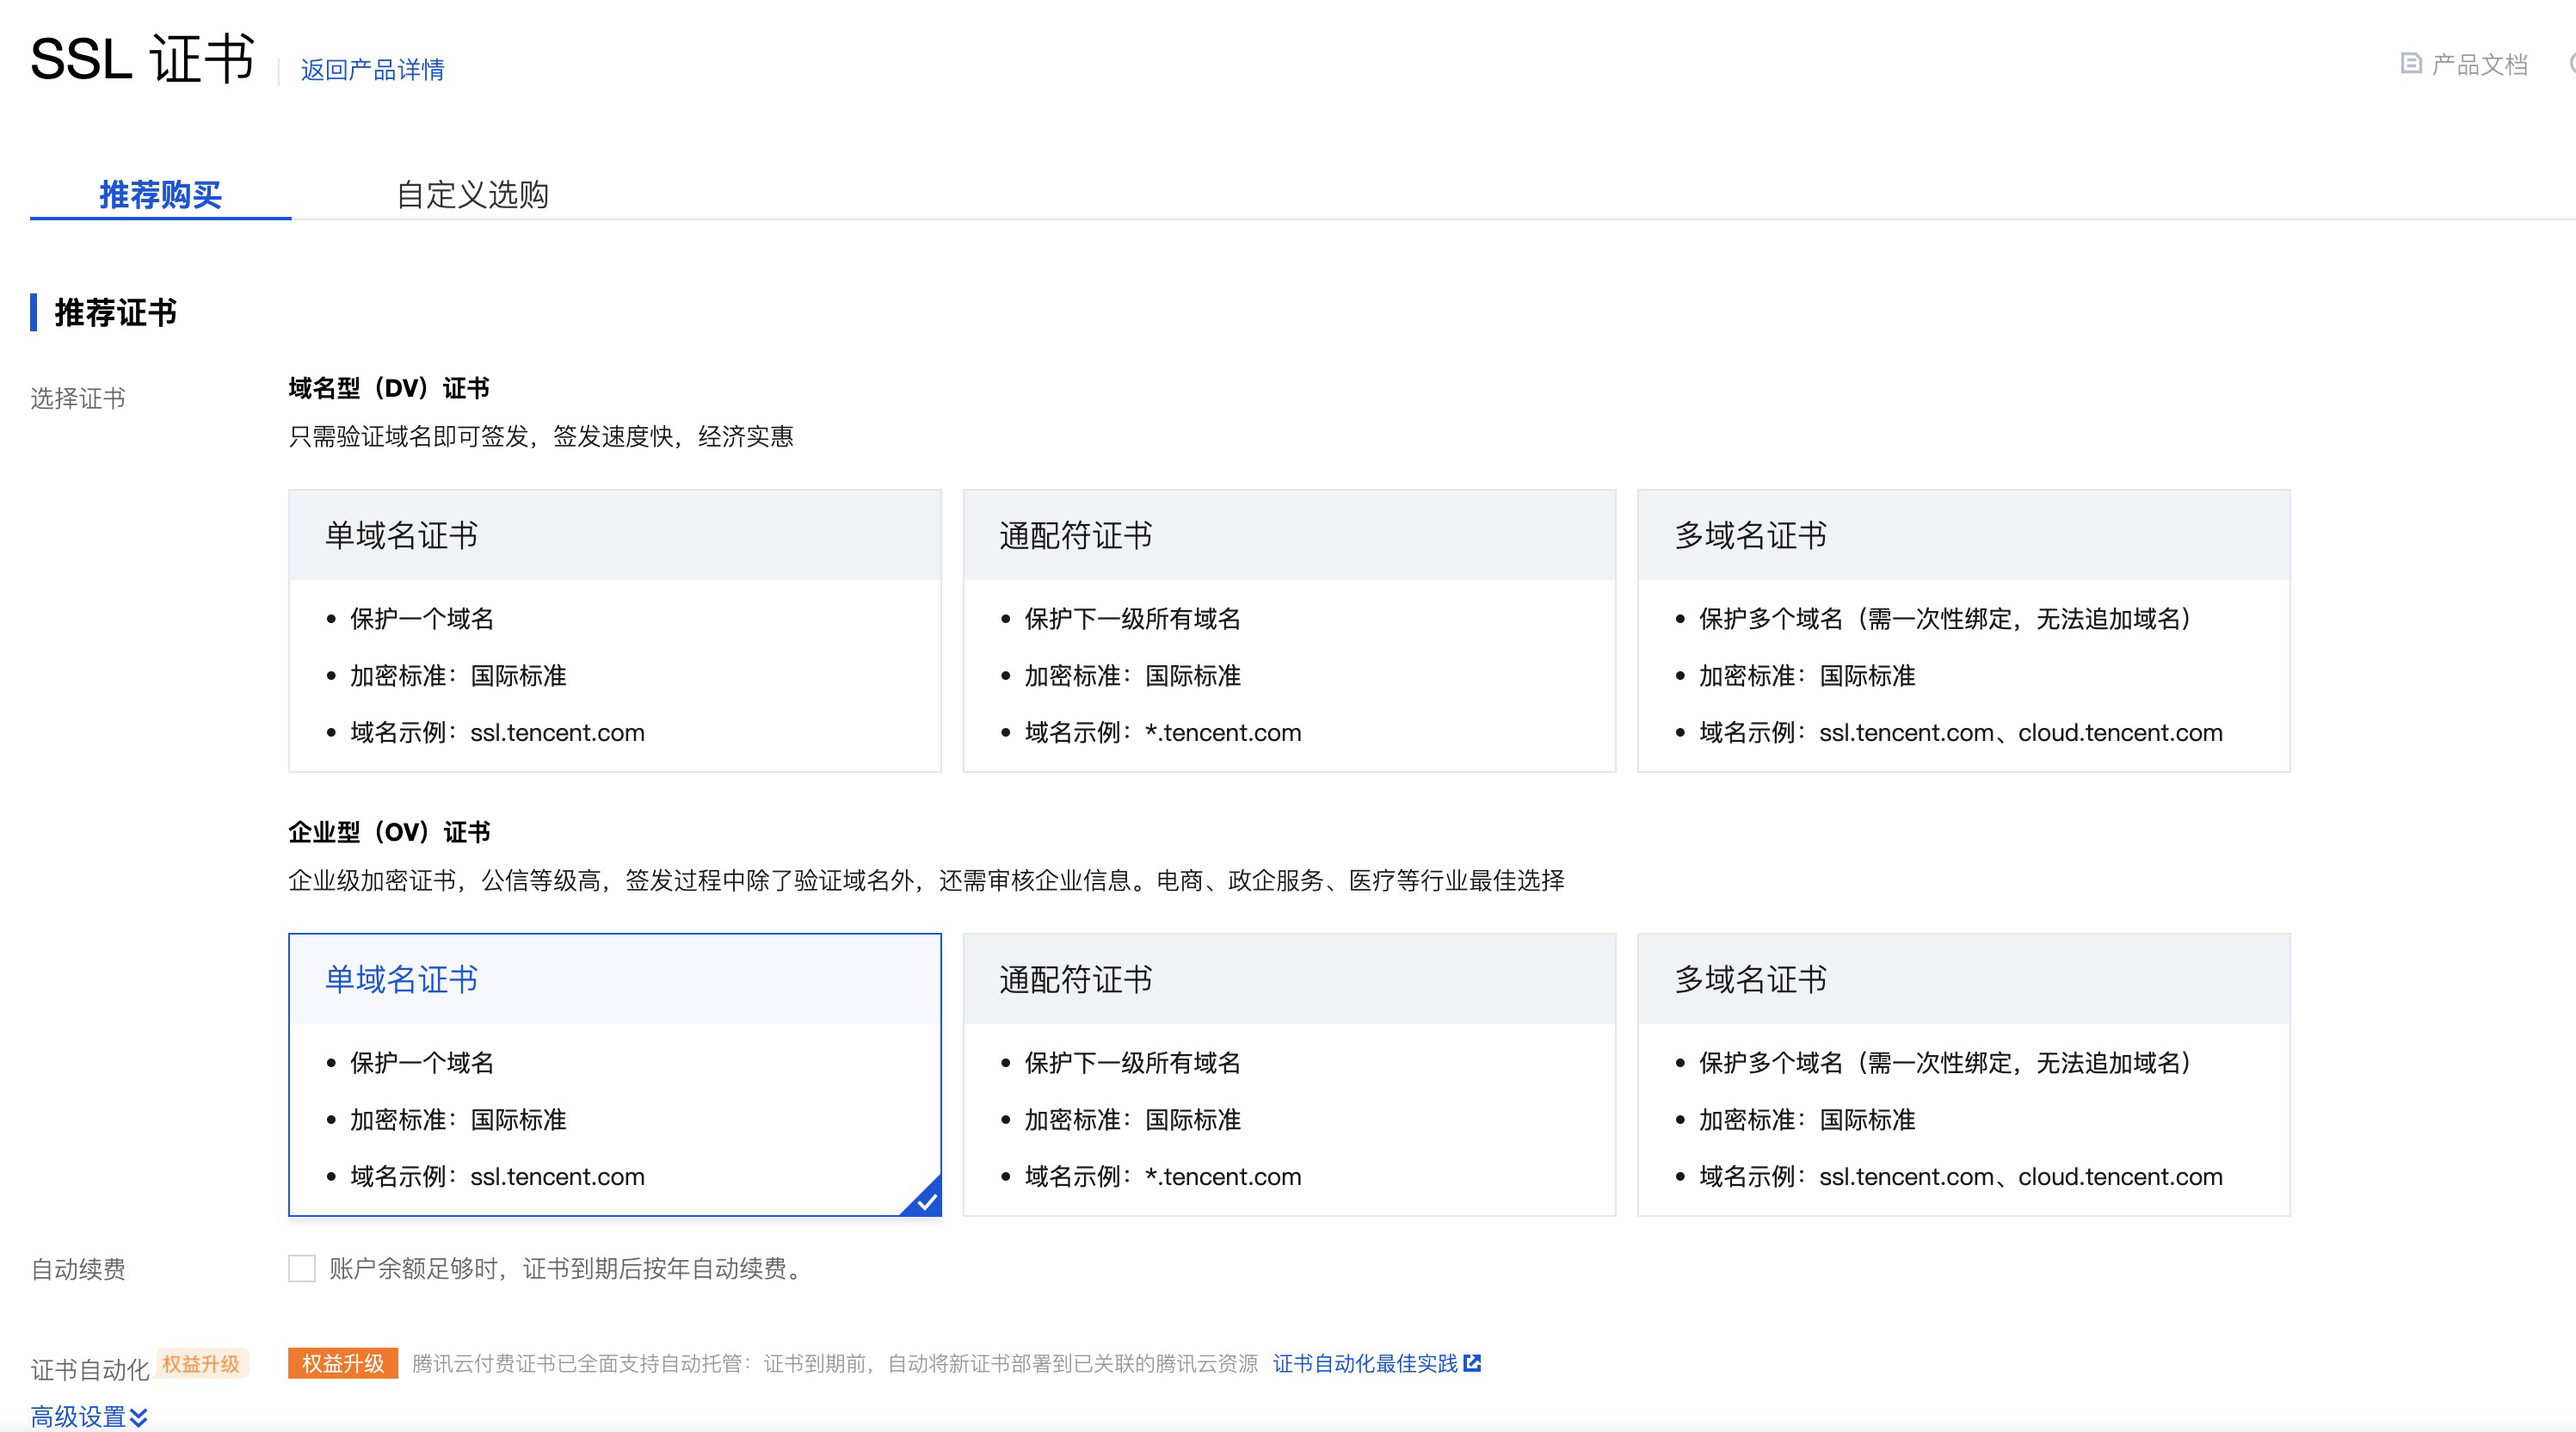
Task: Select the DV 单域名证书 card
Action: 614,630
